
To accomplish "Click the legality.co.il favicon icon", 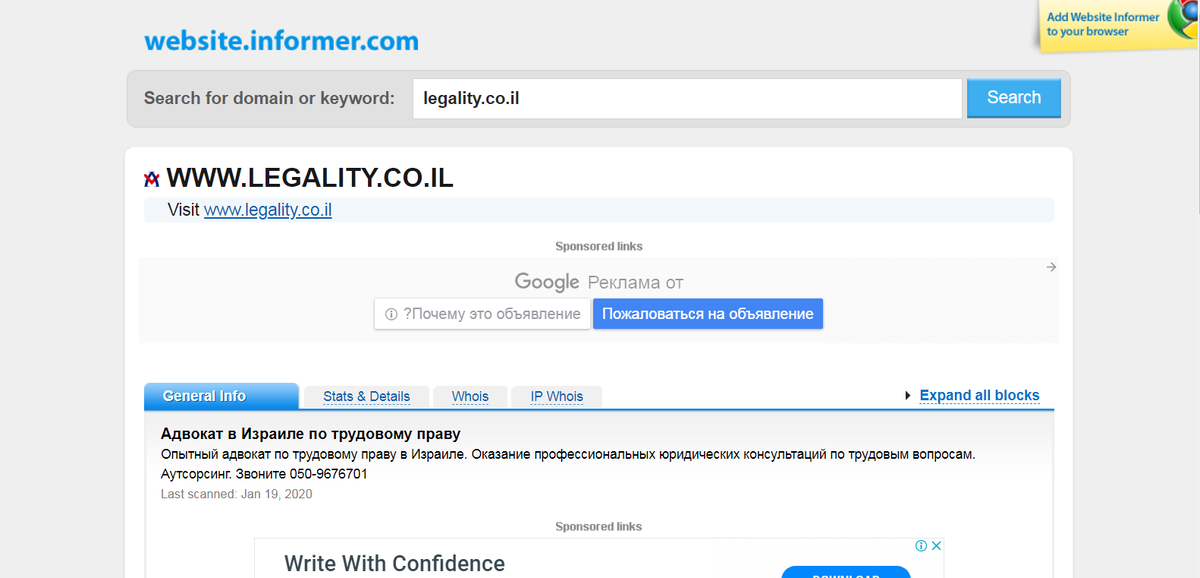I will click(152, 179).
